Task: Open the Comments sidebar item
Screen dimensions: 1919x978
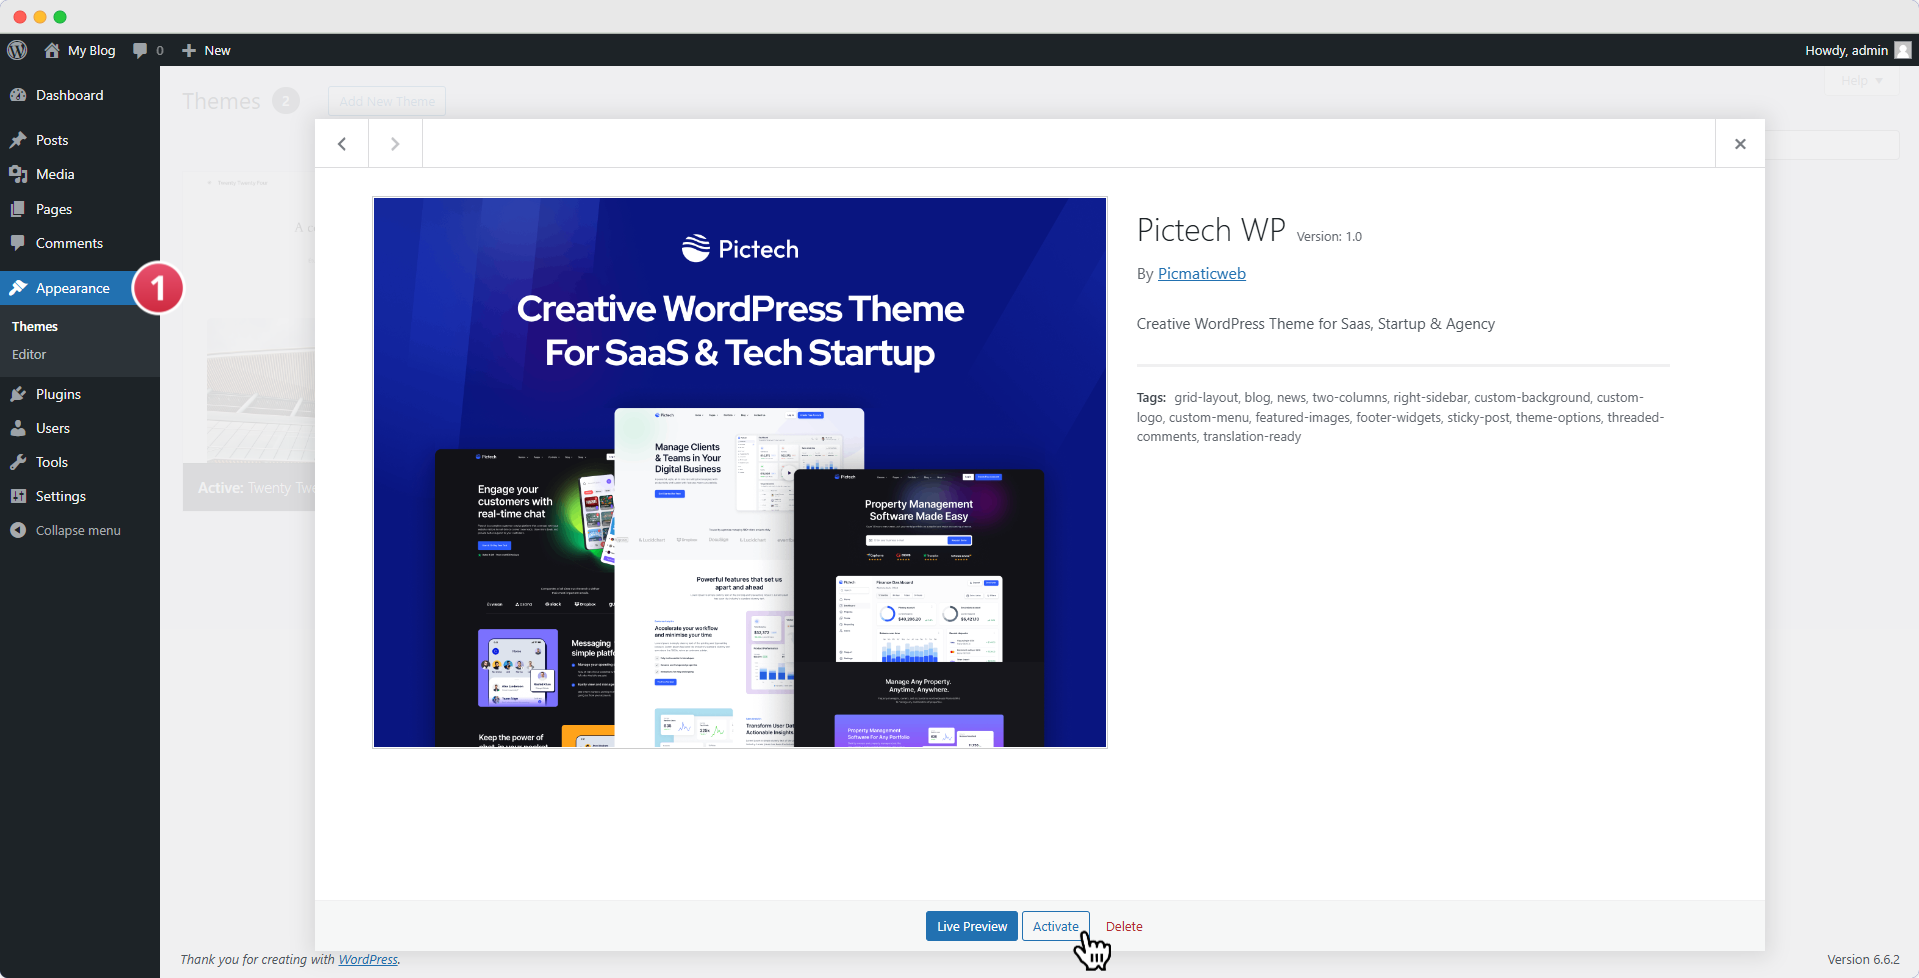Action: click(80, 243)
